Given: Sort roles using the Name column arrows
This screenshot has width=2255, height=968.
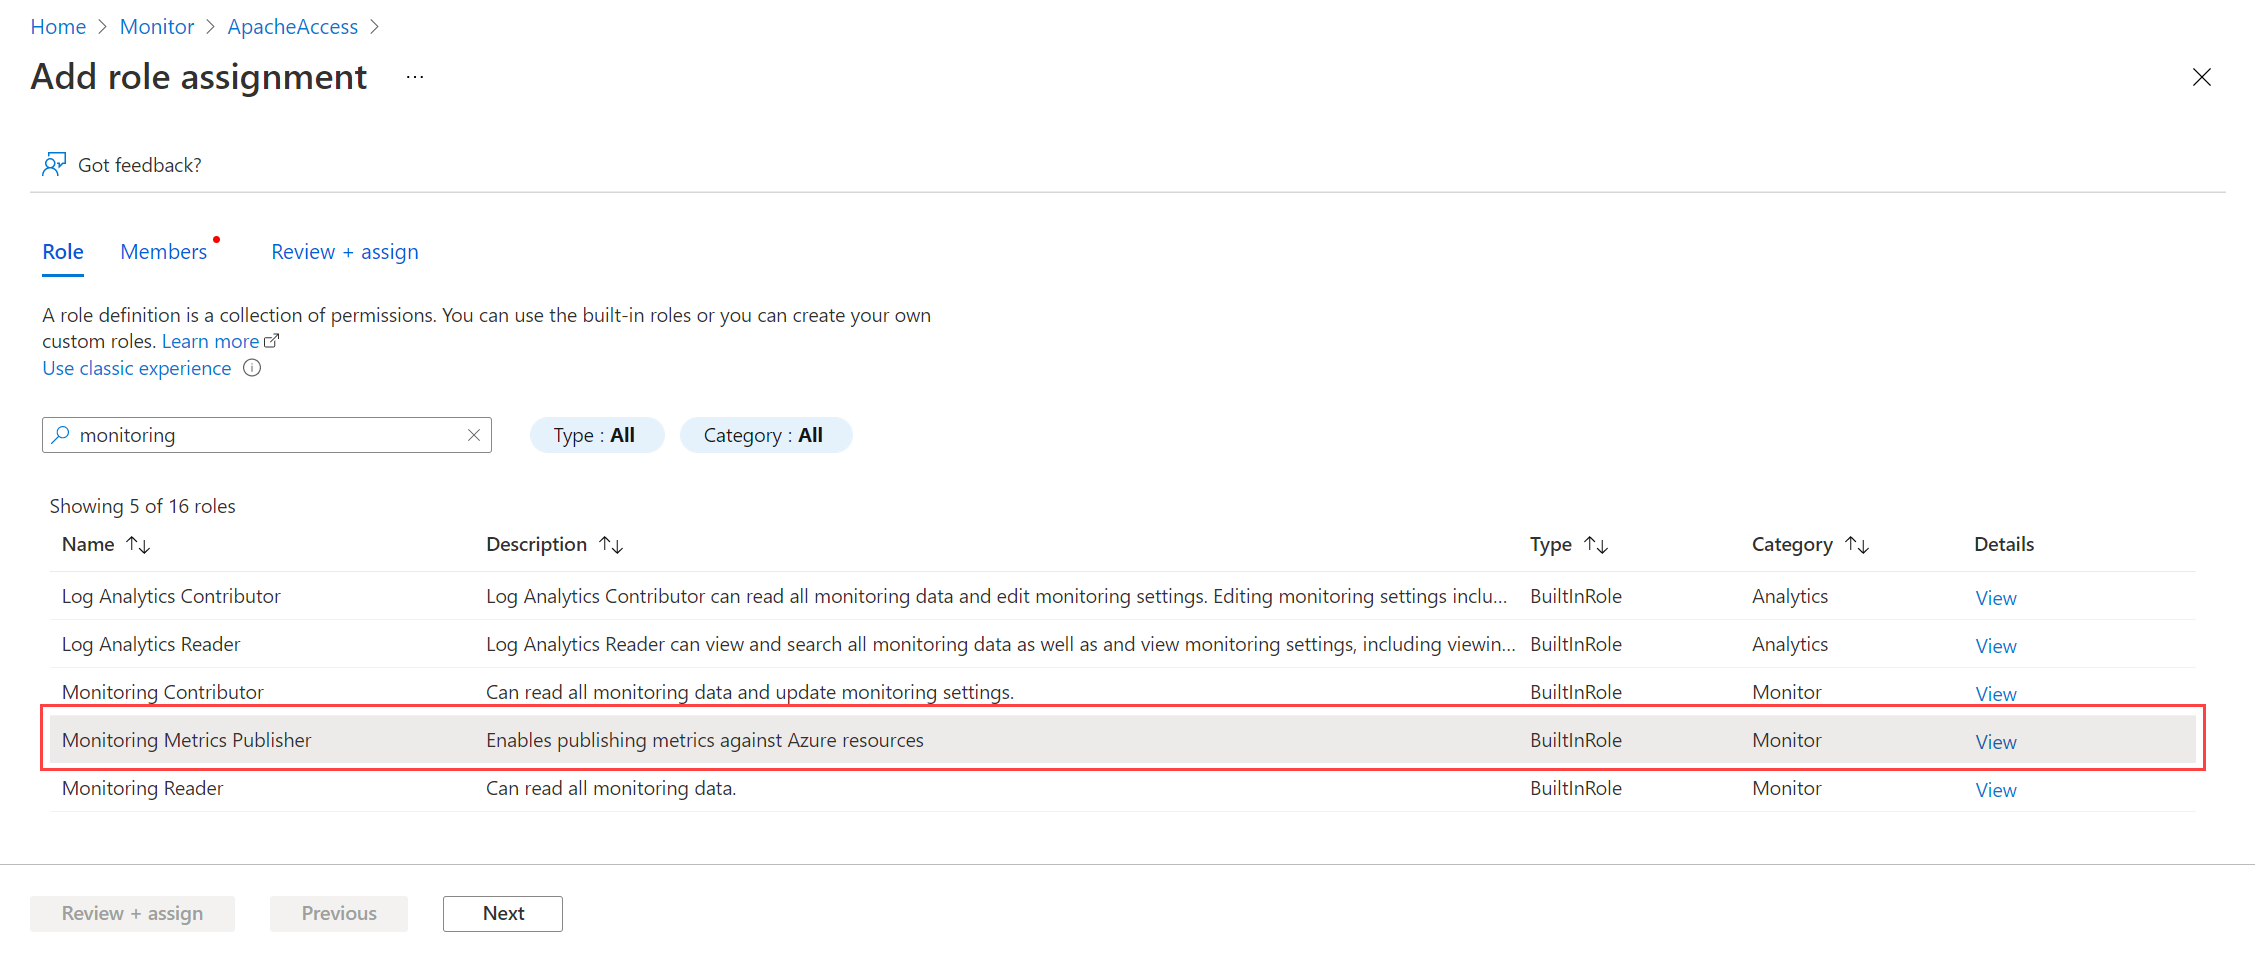Looking at the screenshot, I should [x=139, y=544].
